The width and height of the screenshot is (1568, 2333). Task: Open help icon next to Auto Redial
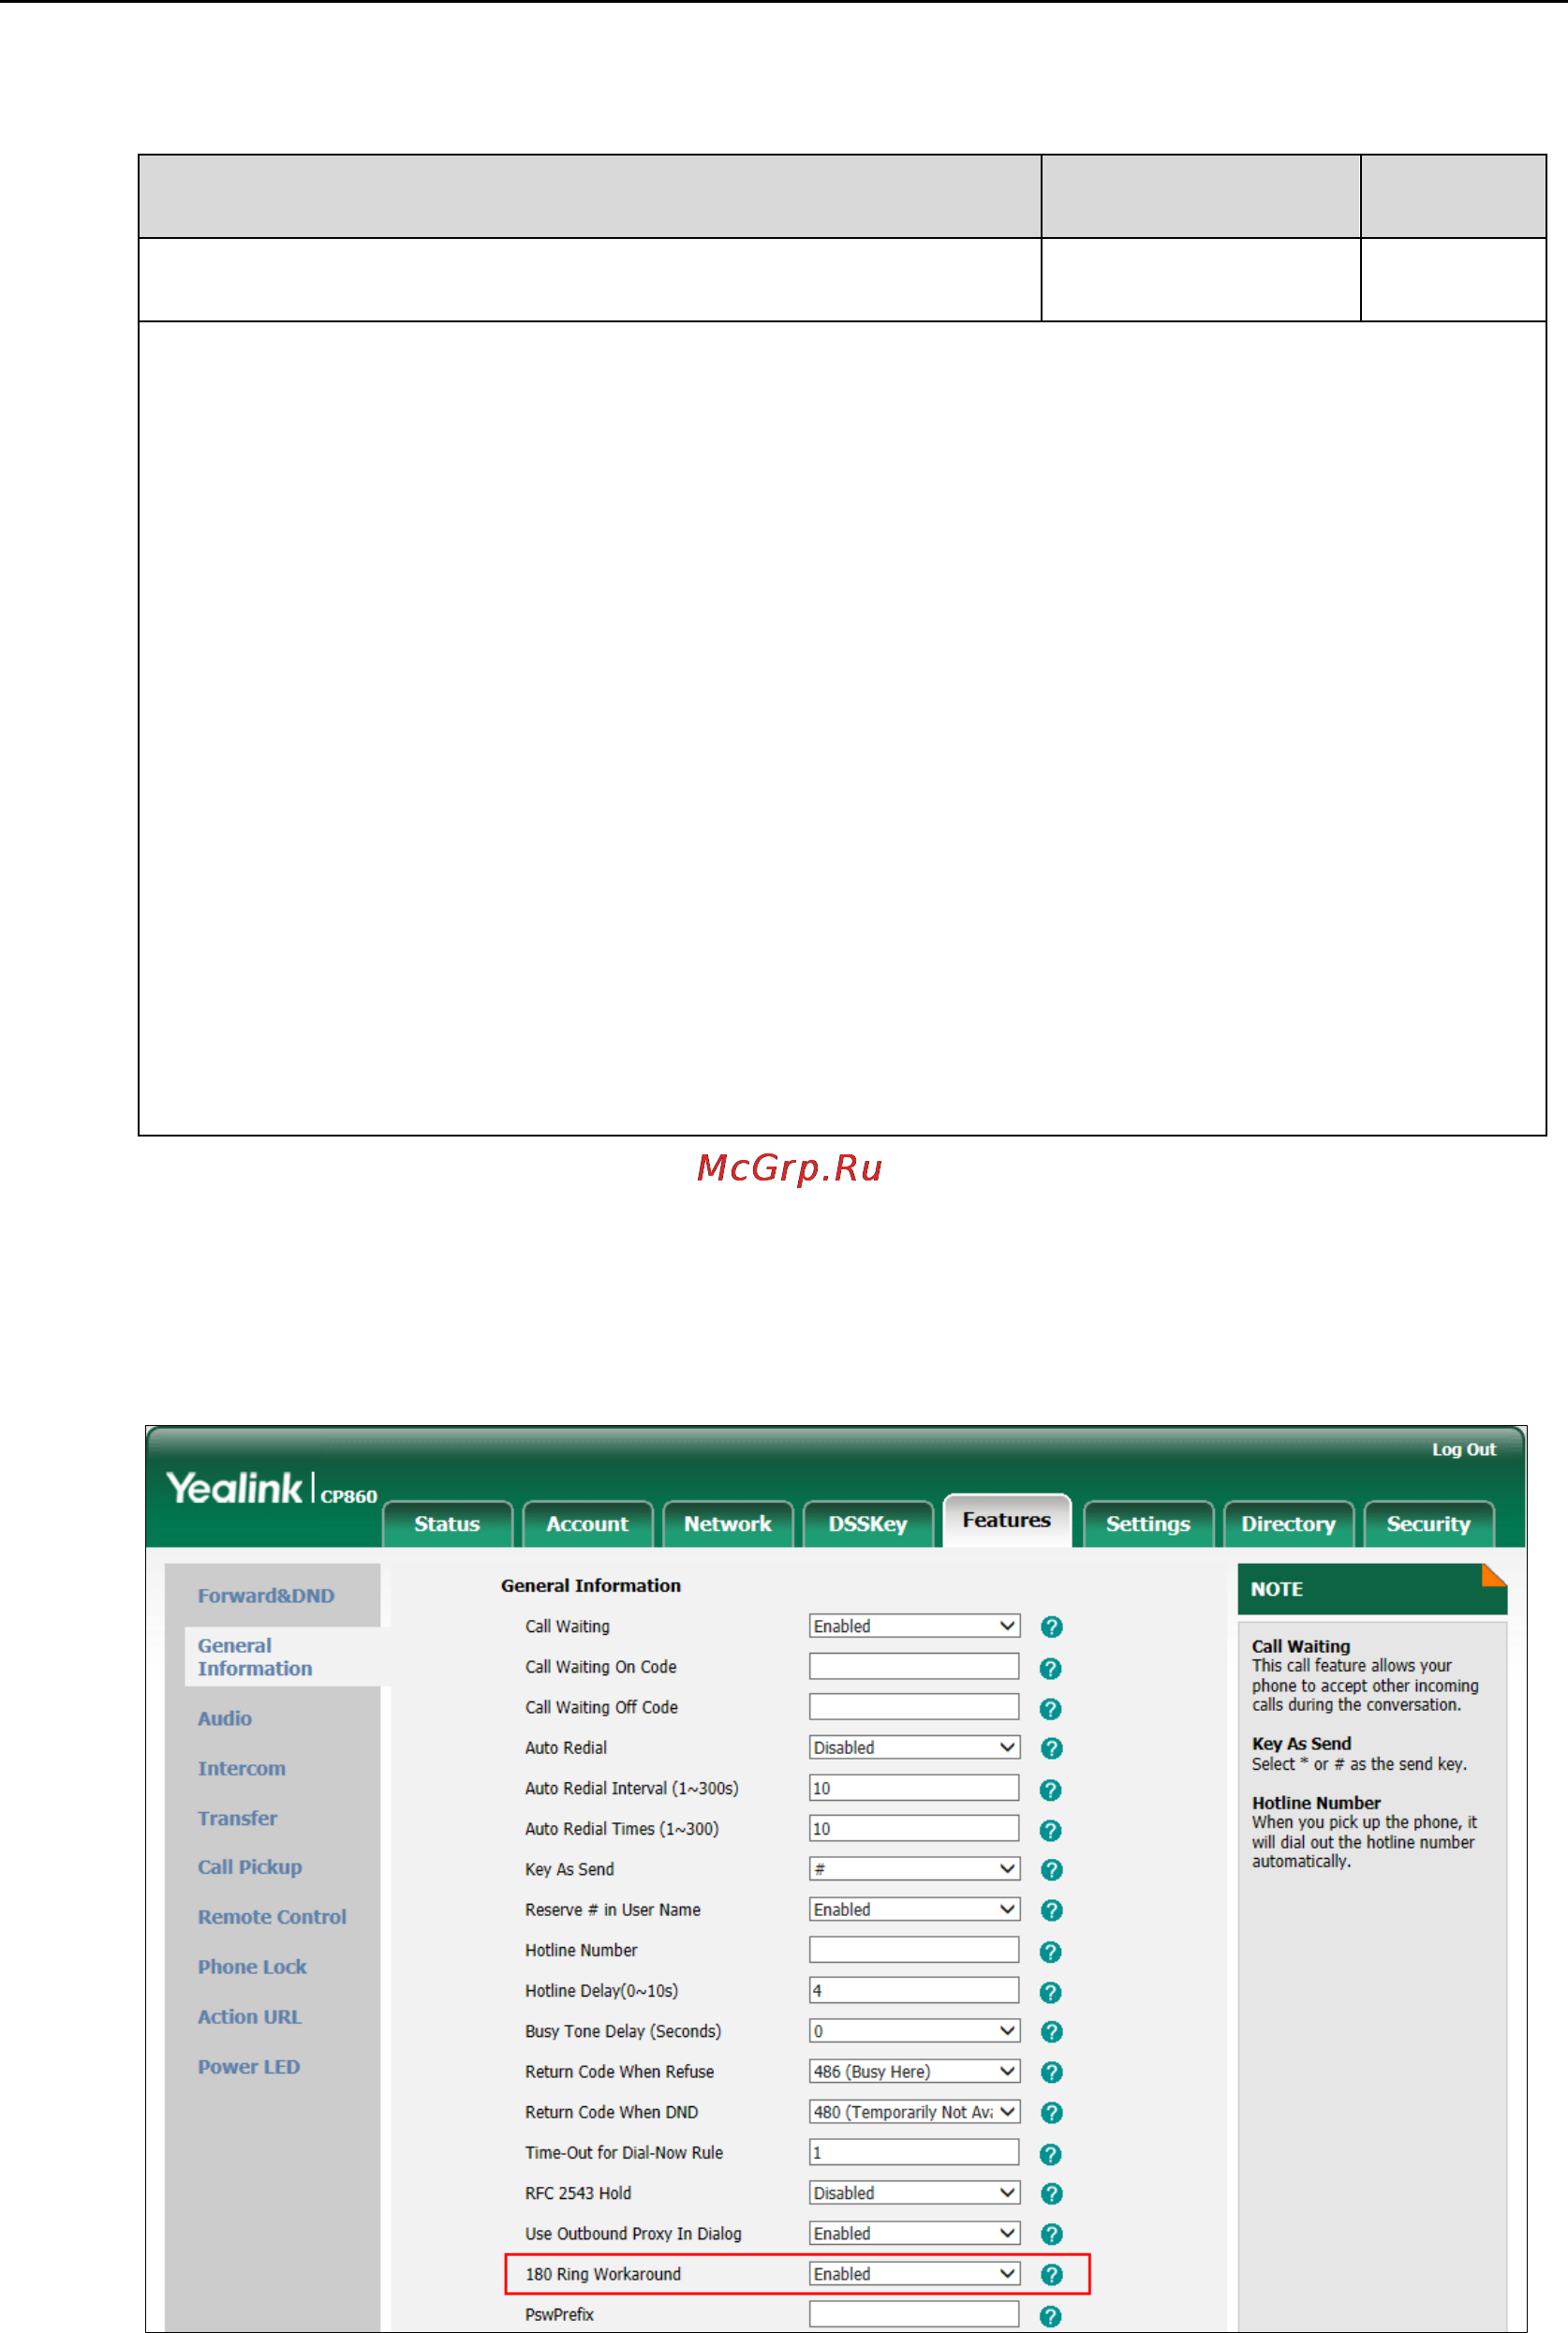point(1051,1748)
